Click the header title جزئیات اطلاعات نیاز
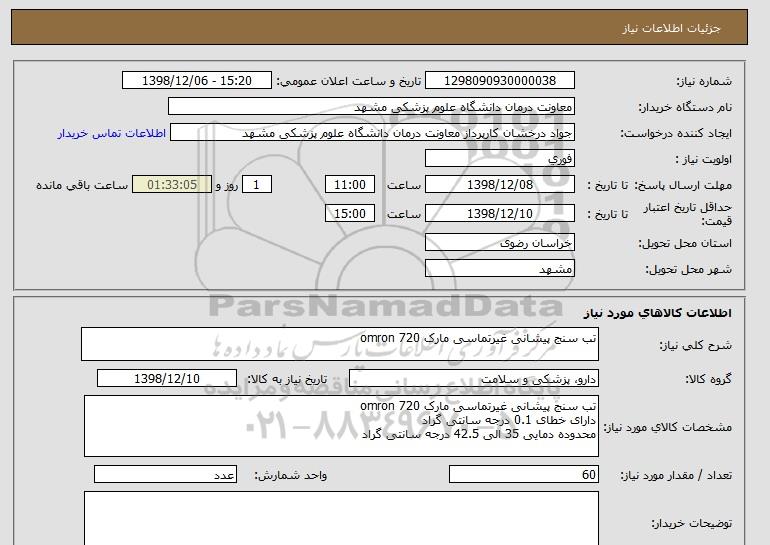 click(x=671, y=28)
